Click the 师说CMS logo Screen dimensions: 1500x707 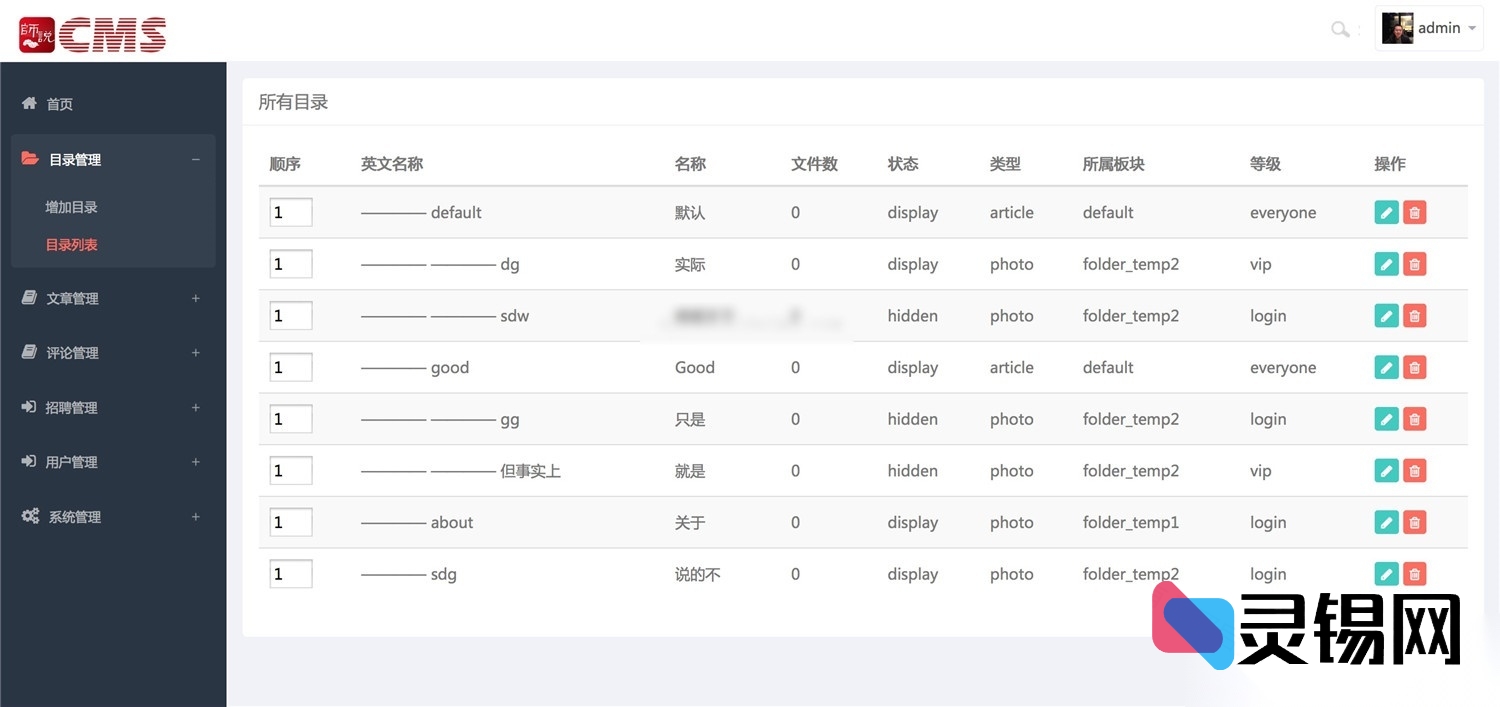coord(90,33)
